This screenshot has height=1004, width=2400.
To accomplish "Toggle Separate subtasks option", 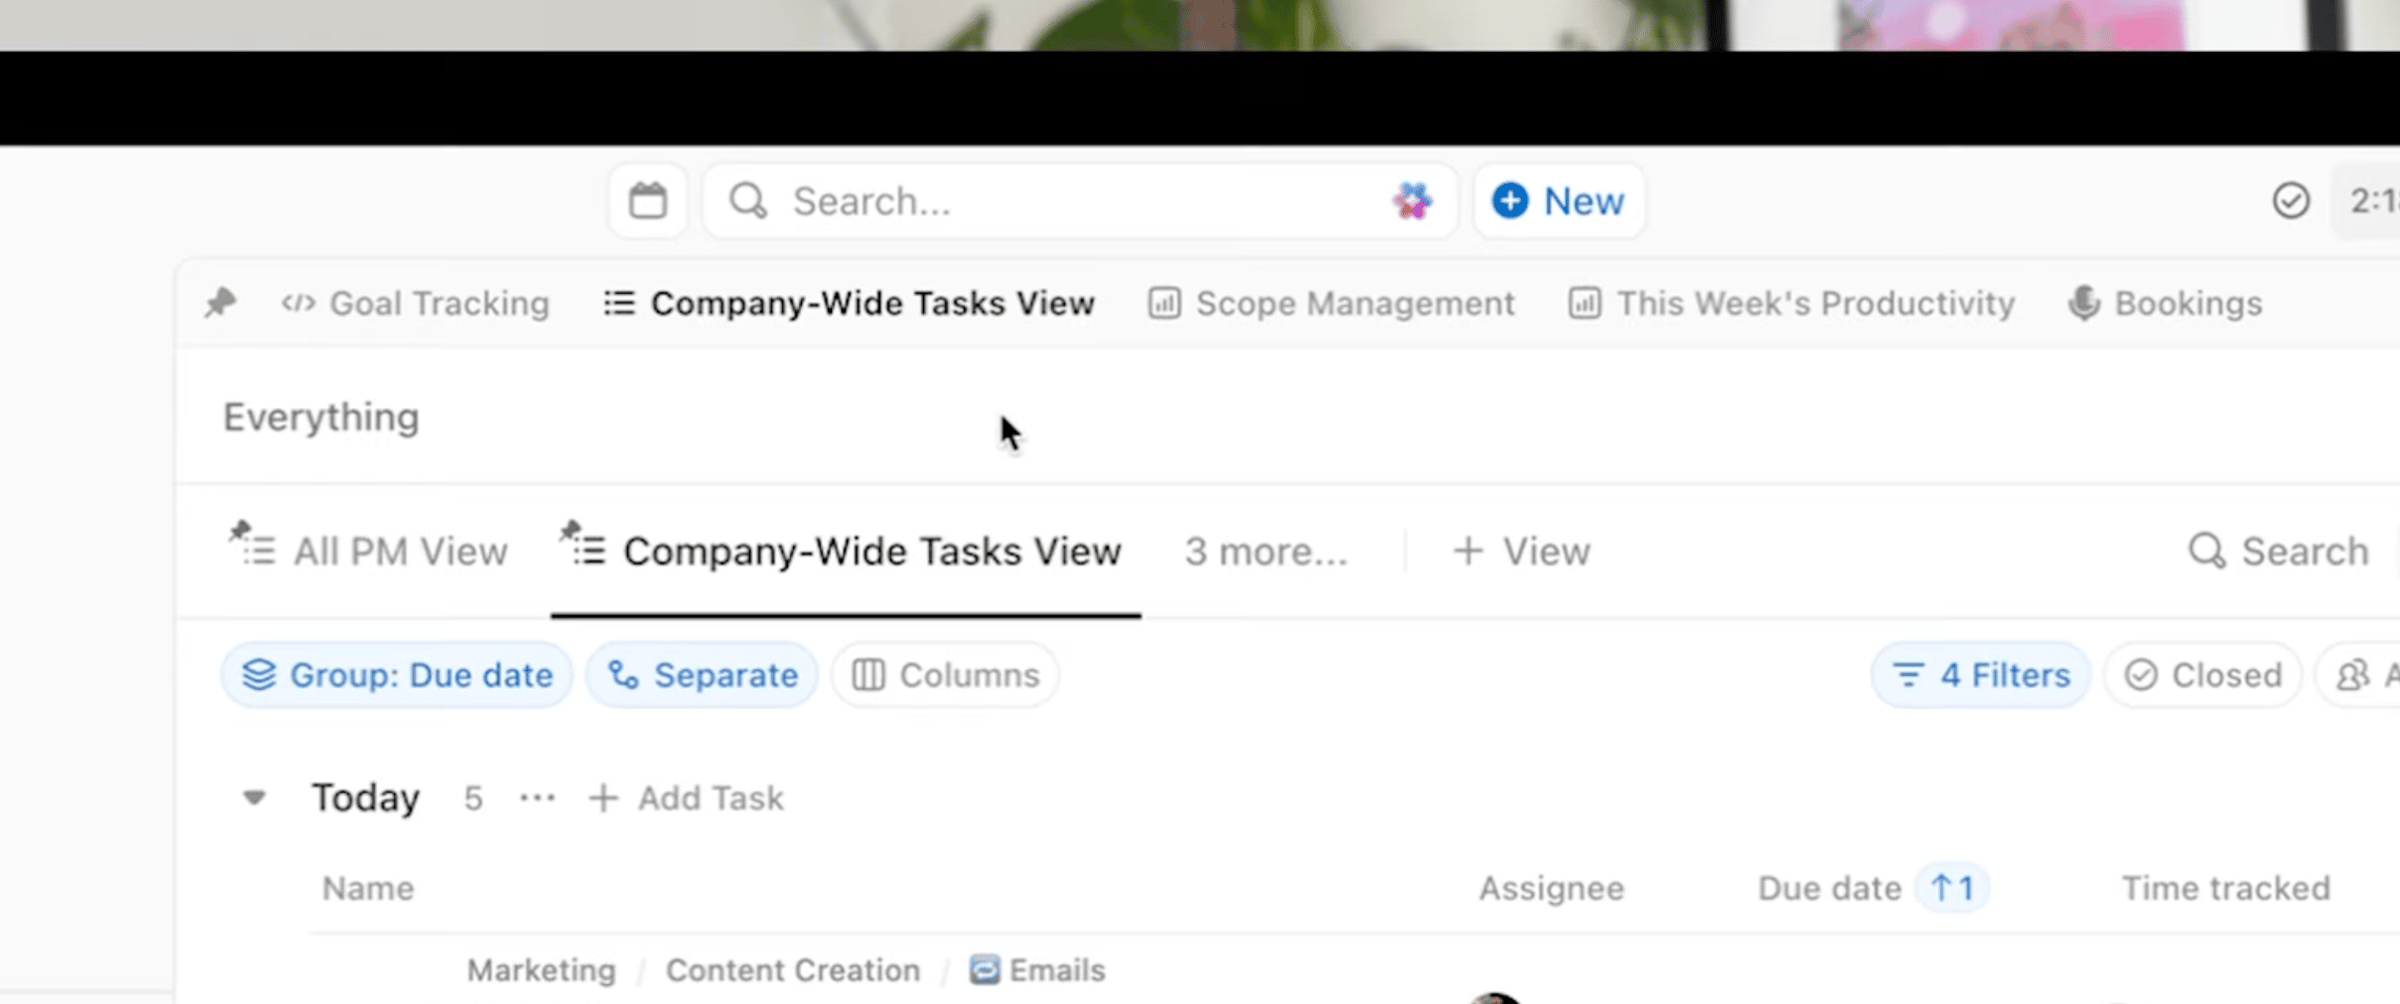I will pos(703,675).
